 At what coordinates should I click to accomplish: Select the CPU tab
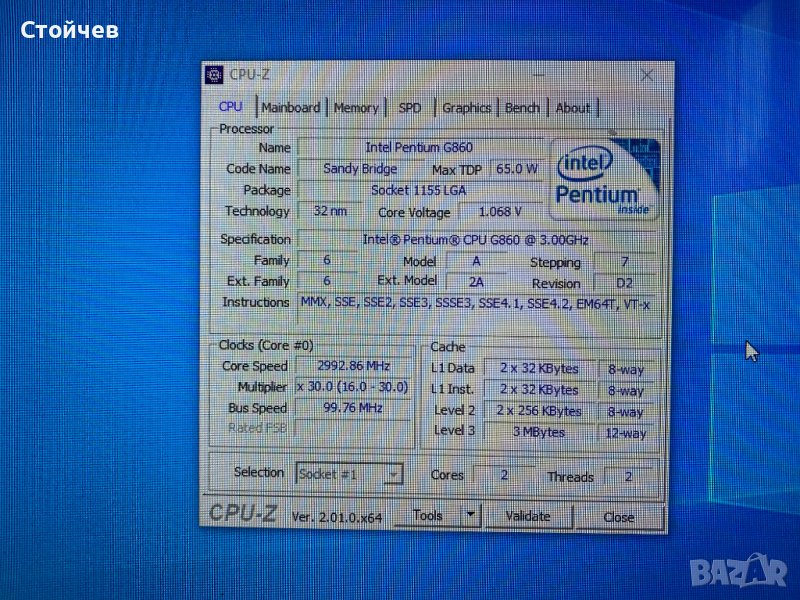pyautogui.click(x=231, y=107)
